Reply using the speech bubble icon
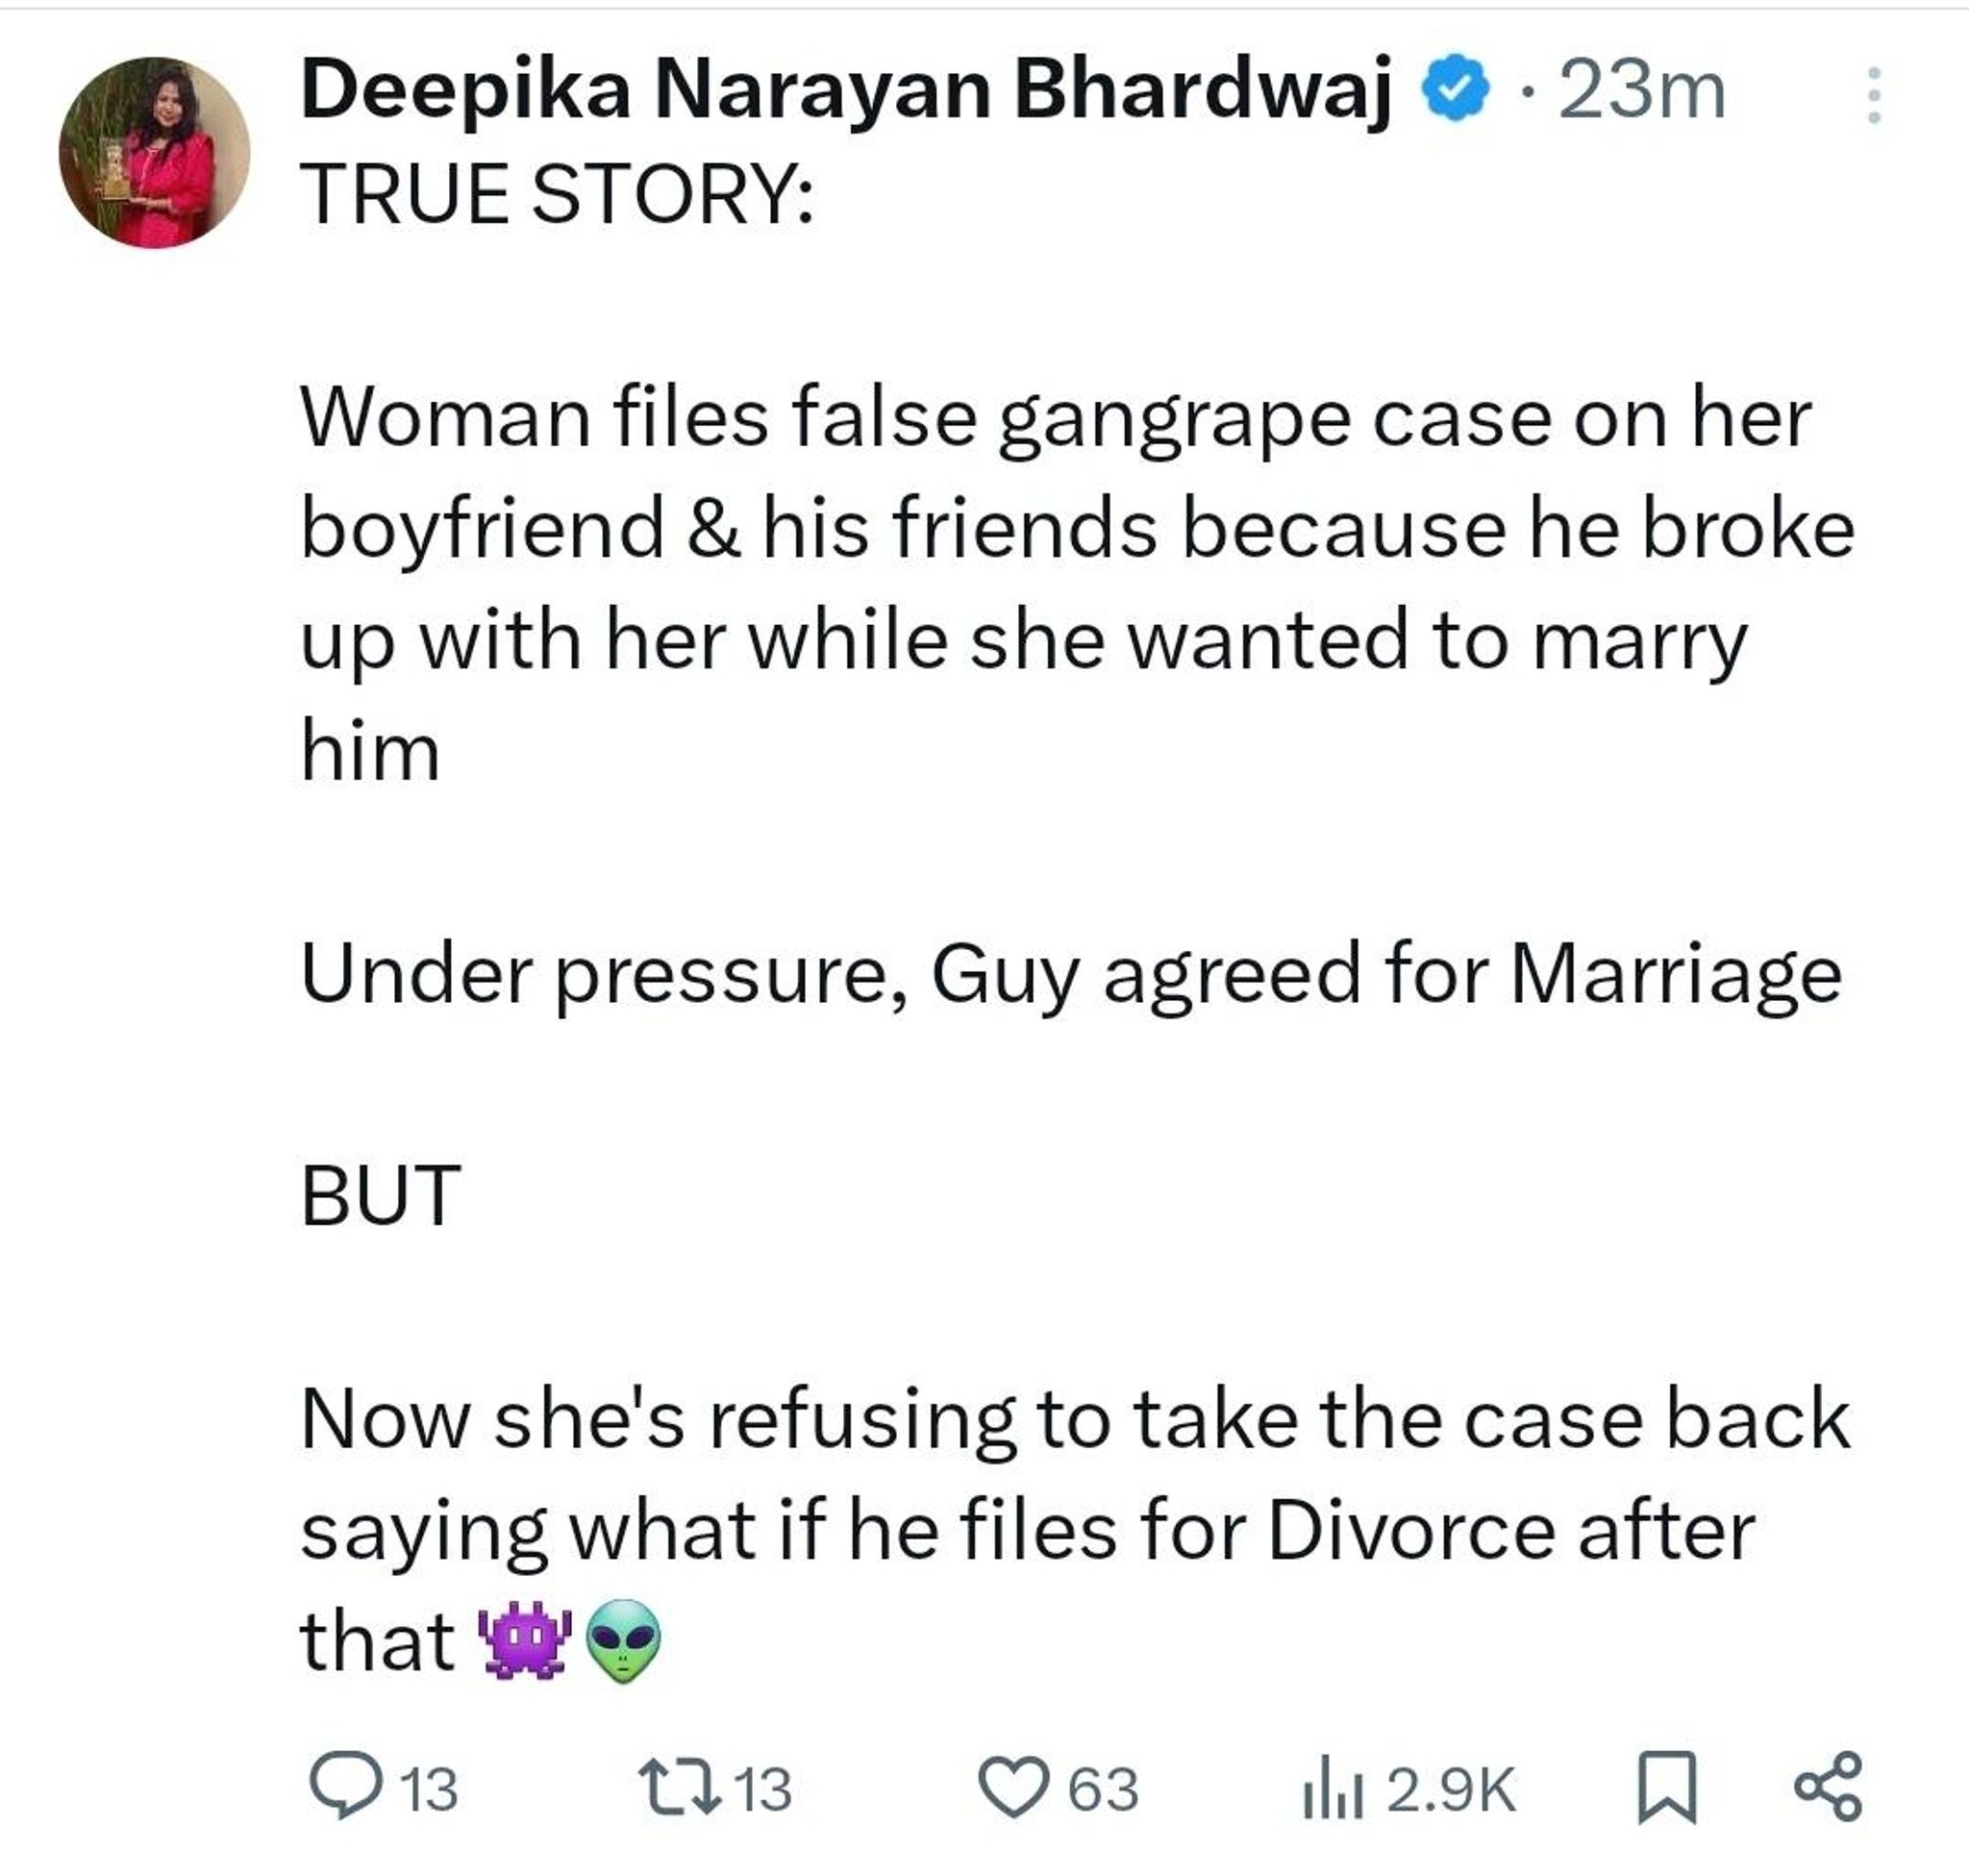Screen dimensions: 1969x1876 pyautogui.click(x=345, y=1788)
